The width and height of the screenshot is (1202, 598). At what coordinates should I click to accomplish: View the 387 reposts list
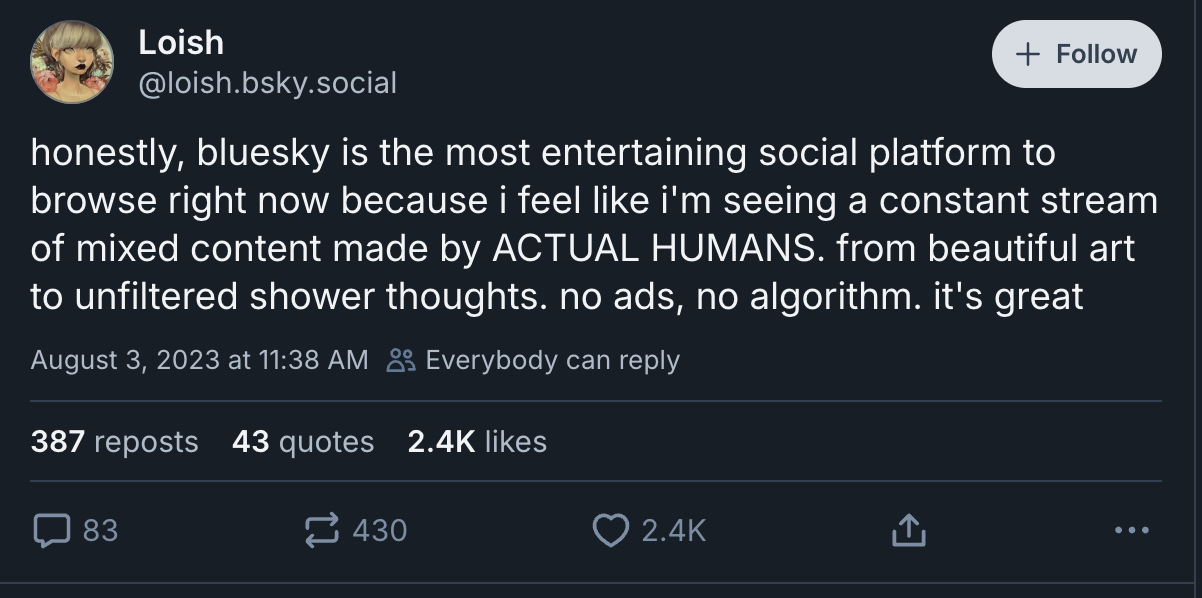click(x=115, y=441)
